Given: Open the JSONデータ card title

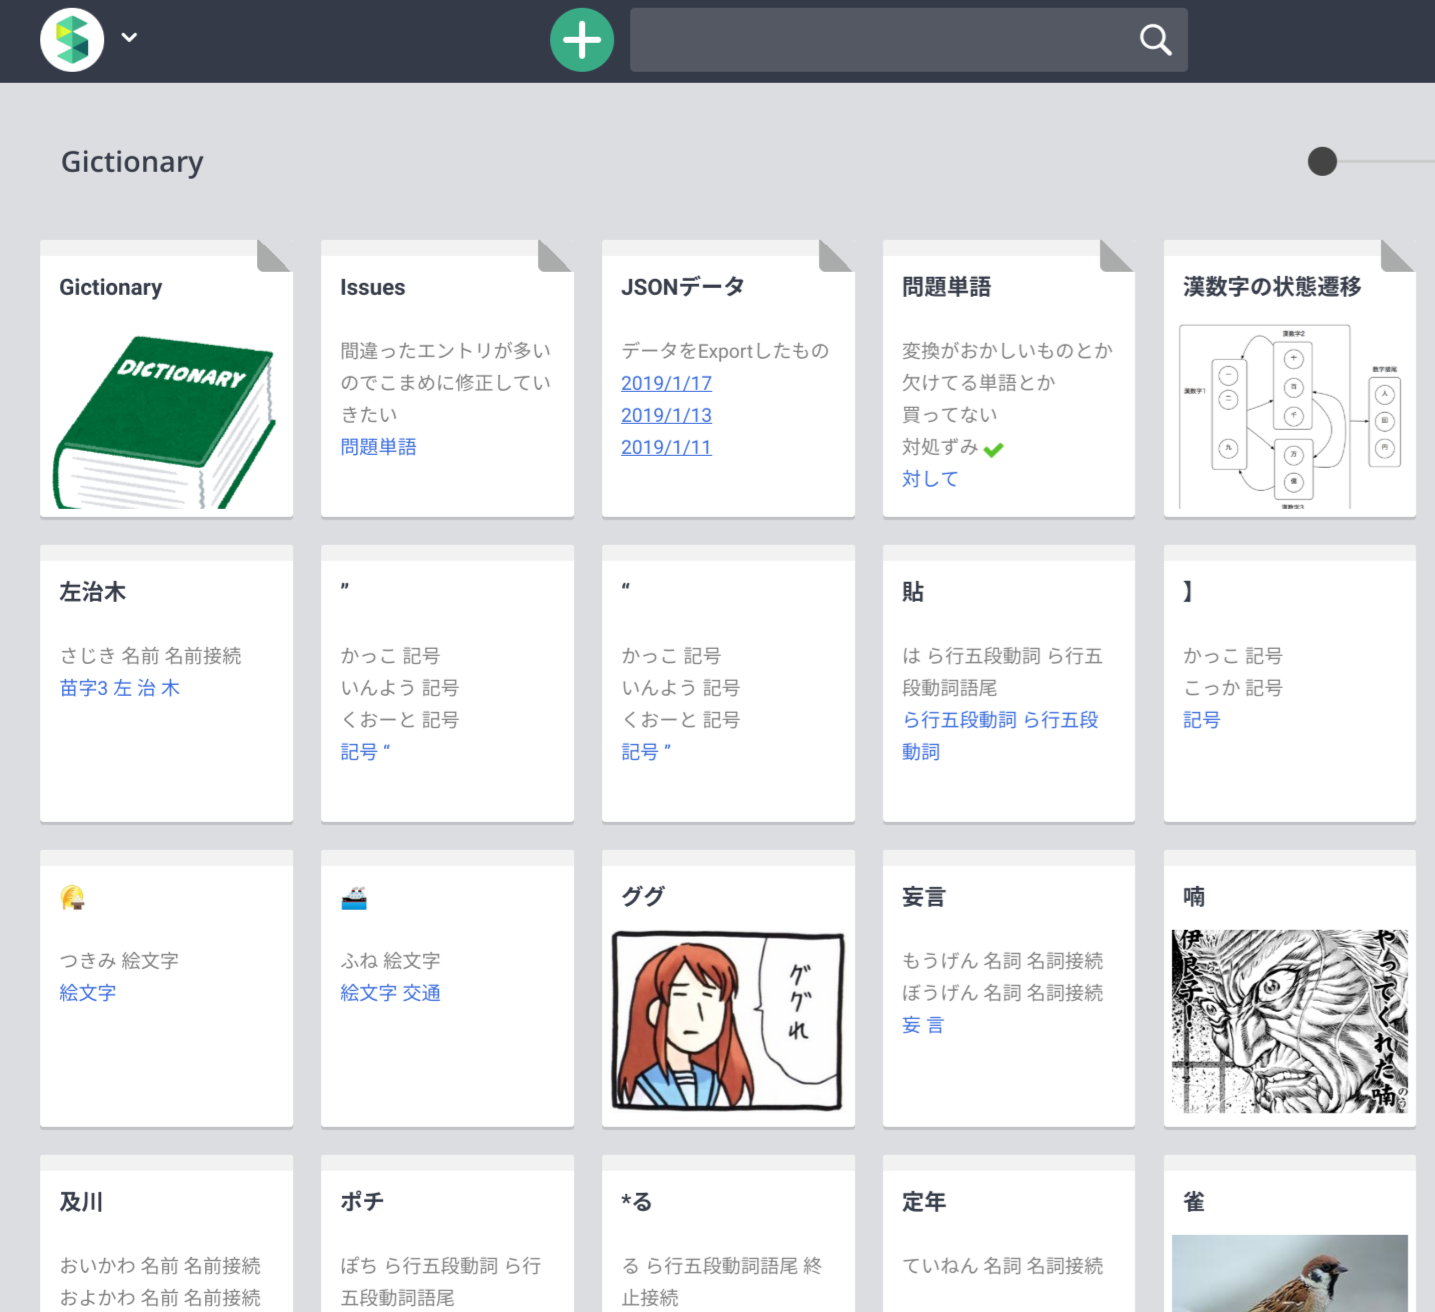Looking at the screenshot, I should [x=683, y=288].
